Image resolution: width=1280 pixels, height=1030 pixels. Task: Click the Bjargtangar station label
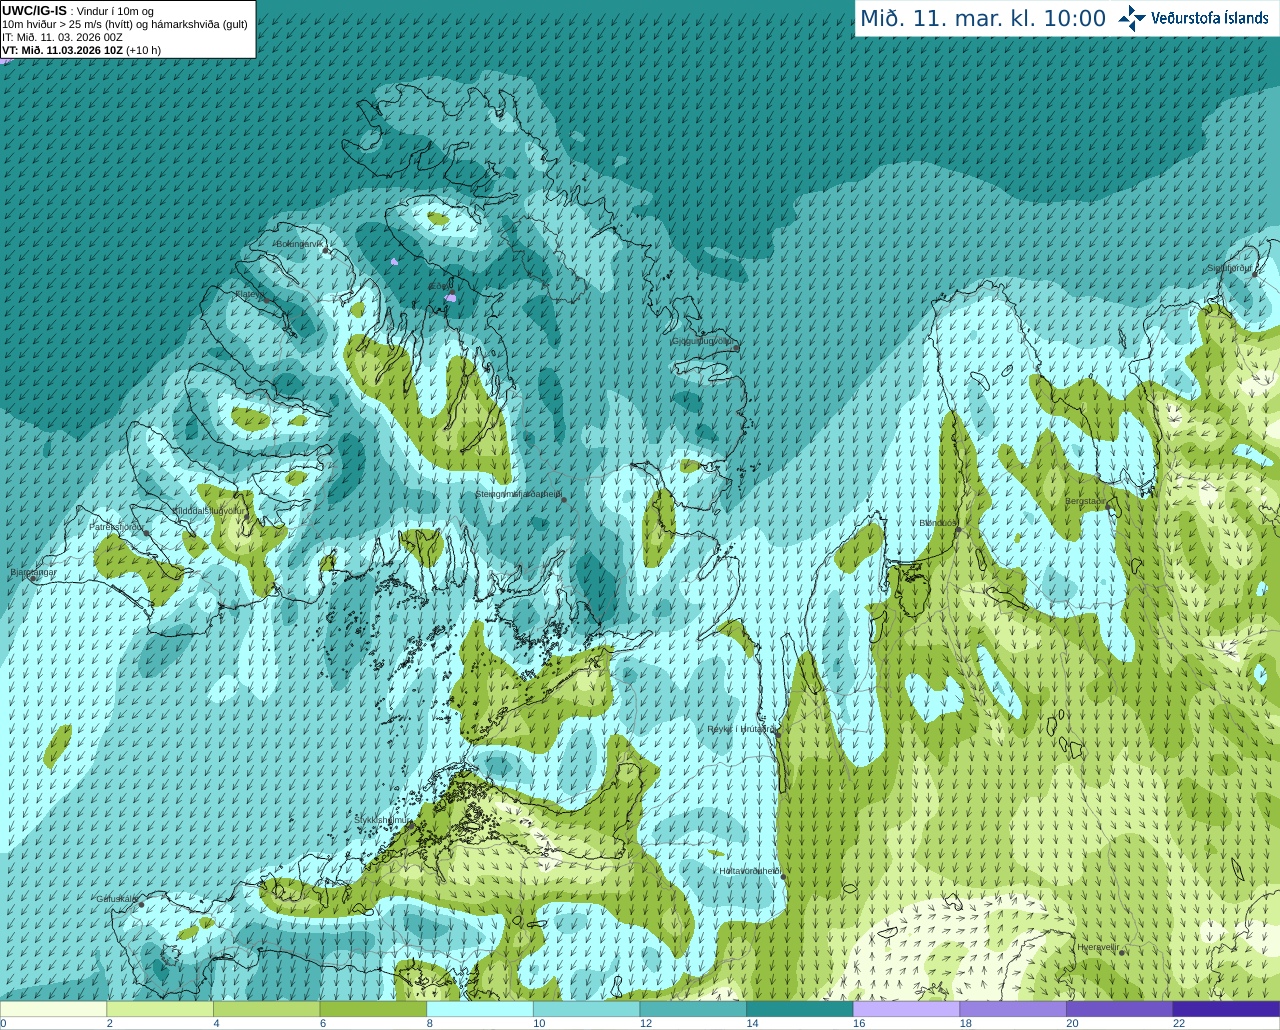[33, 572]
